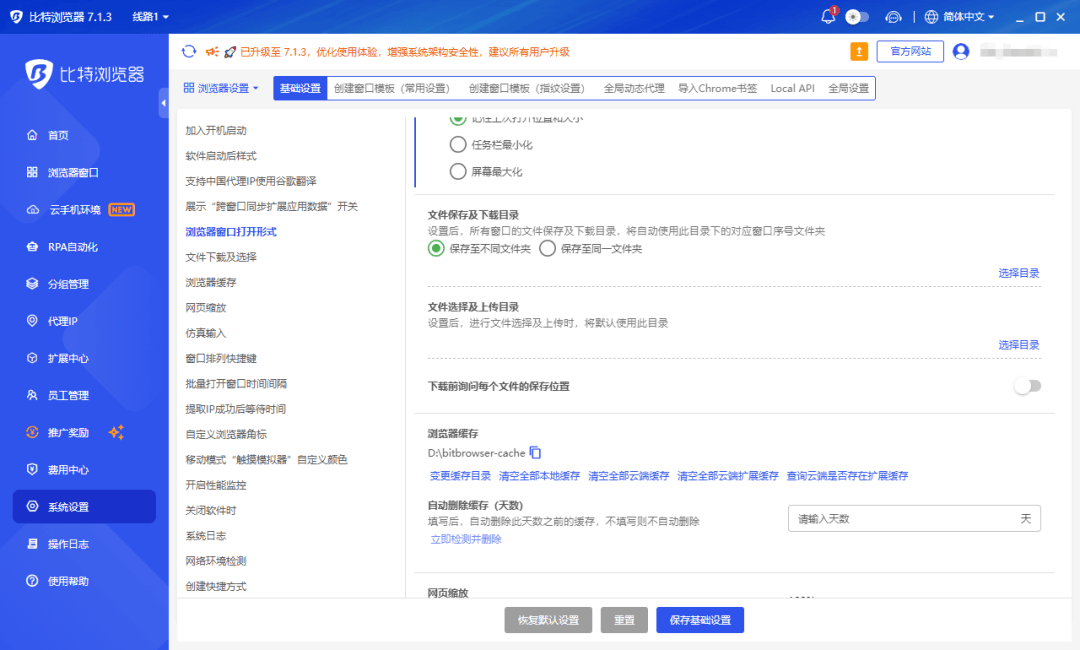Click 保存基础设置 button

pos(700,620)
